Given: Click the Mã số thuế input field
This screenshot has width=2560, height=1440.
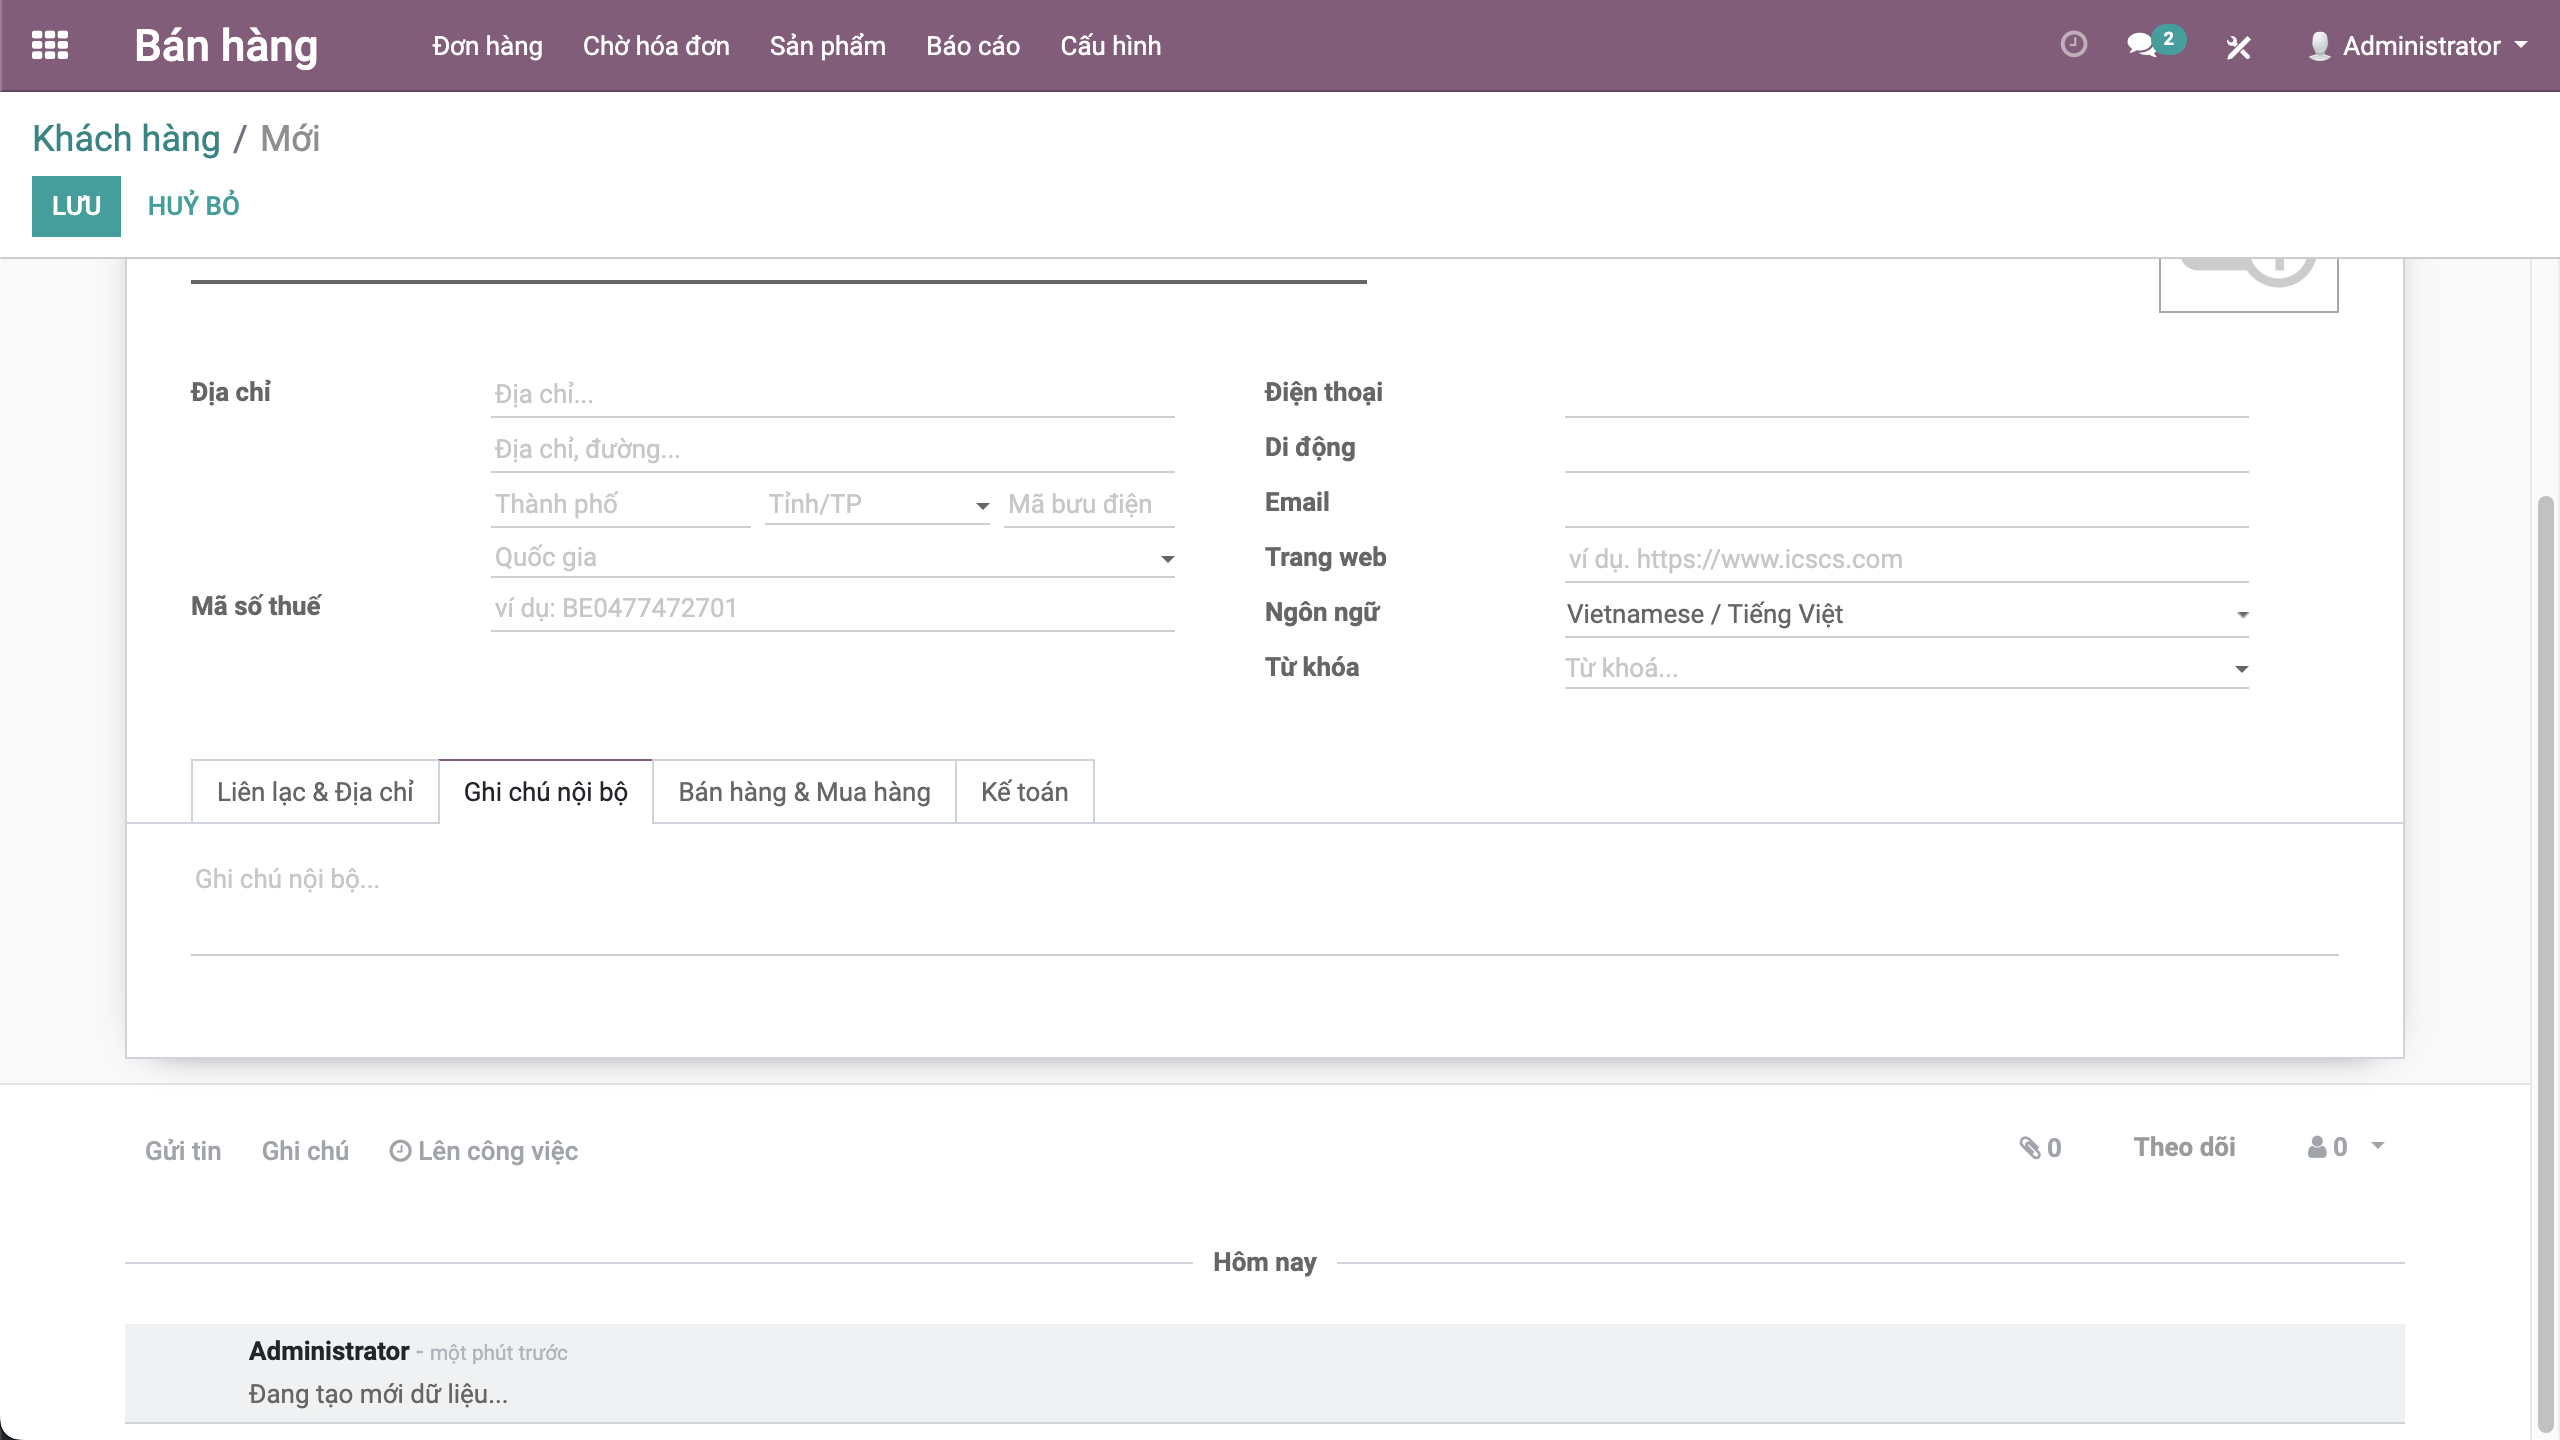Looking at the screenshot, I should click(832, 609).
